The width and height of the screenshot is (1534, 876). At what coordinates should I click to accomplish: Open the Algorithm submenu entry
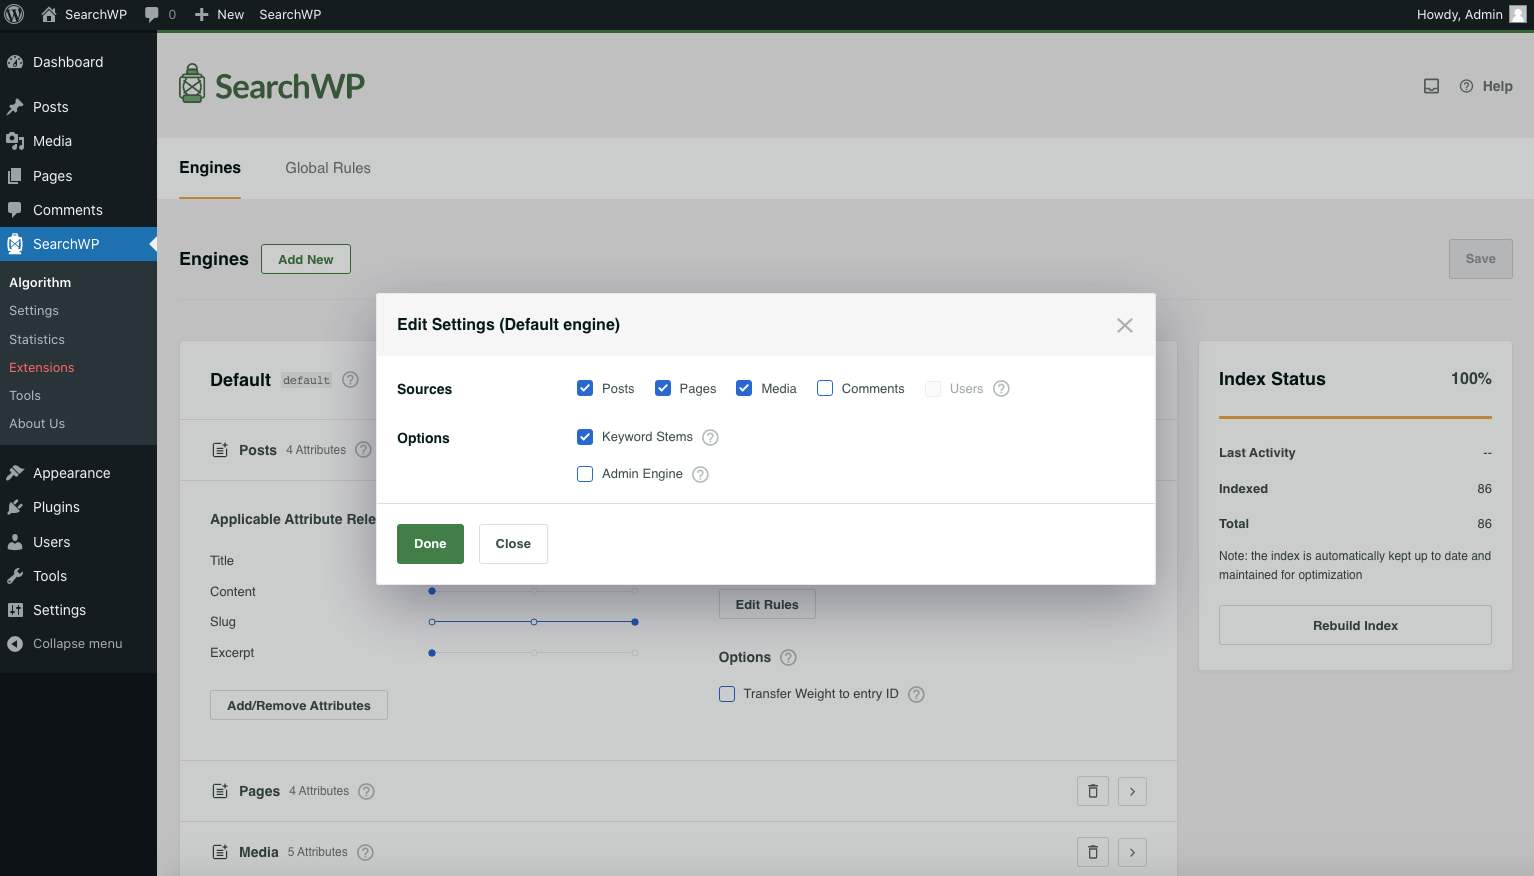[40, 283]
